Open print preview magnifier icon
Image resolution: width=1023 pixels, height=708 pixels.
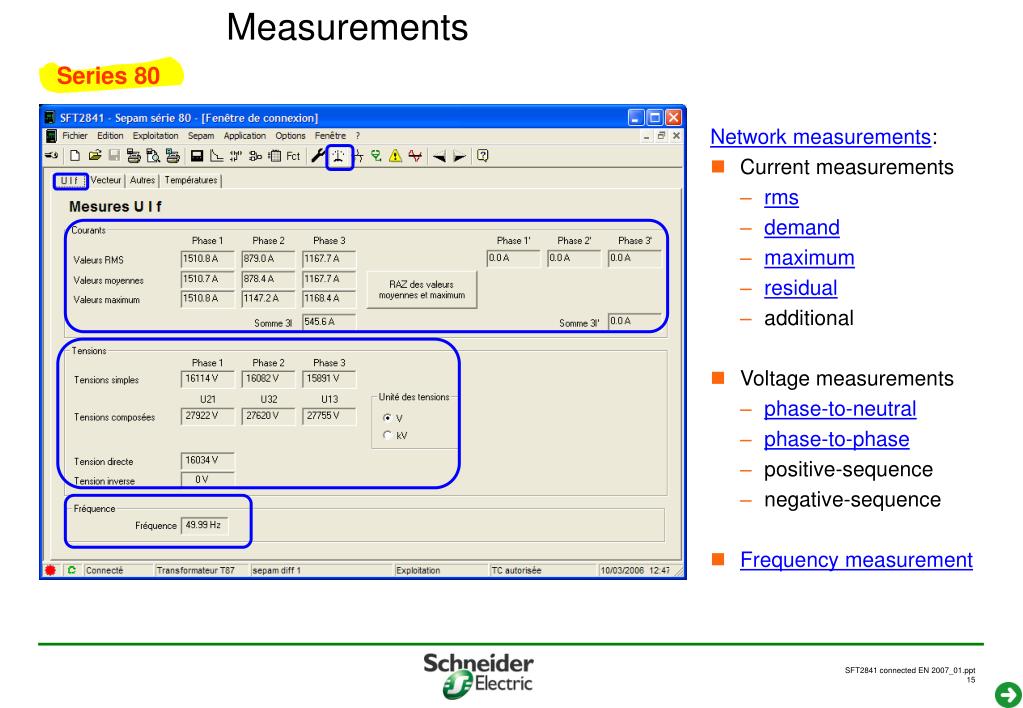(x=153, y=156)
